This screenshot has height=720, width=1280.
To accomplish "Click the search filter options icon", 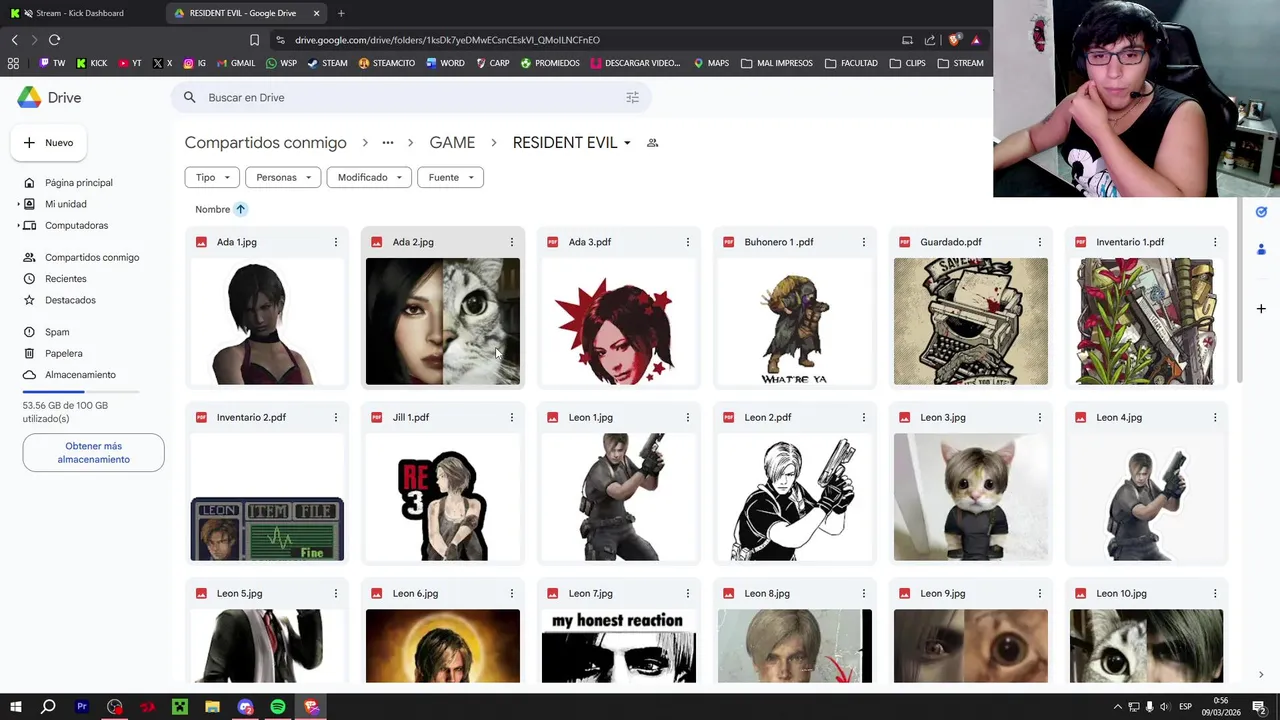I will tap(632, 98).
